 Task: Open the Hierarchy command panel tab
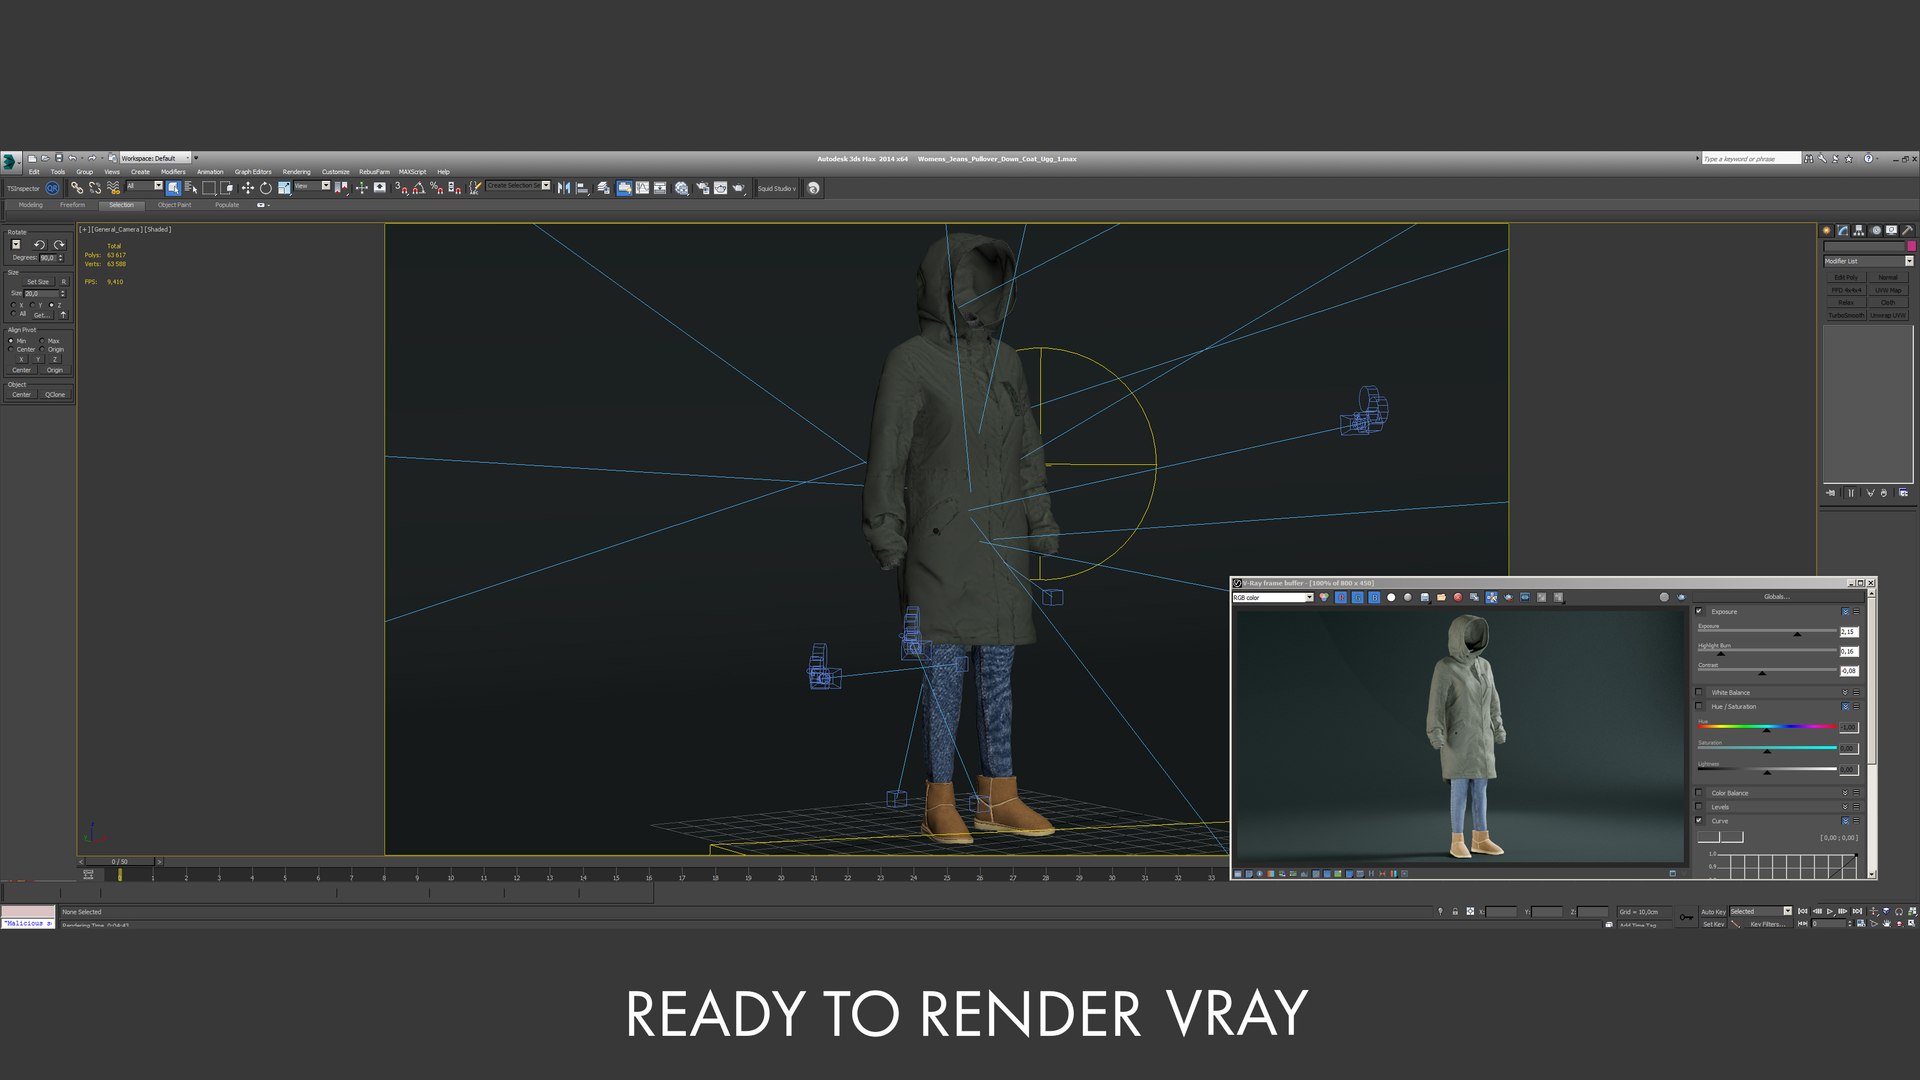coord(1859,230)
